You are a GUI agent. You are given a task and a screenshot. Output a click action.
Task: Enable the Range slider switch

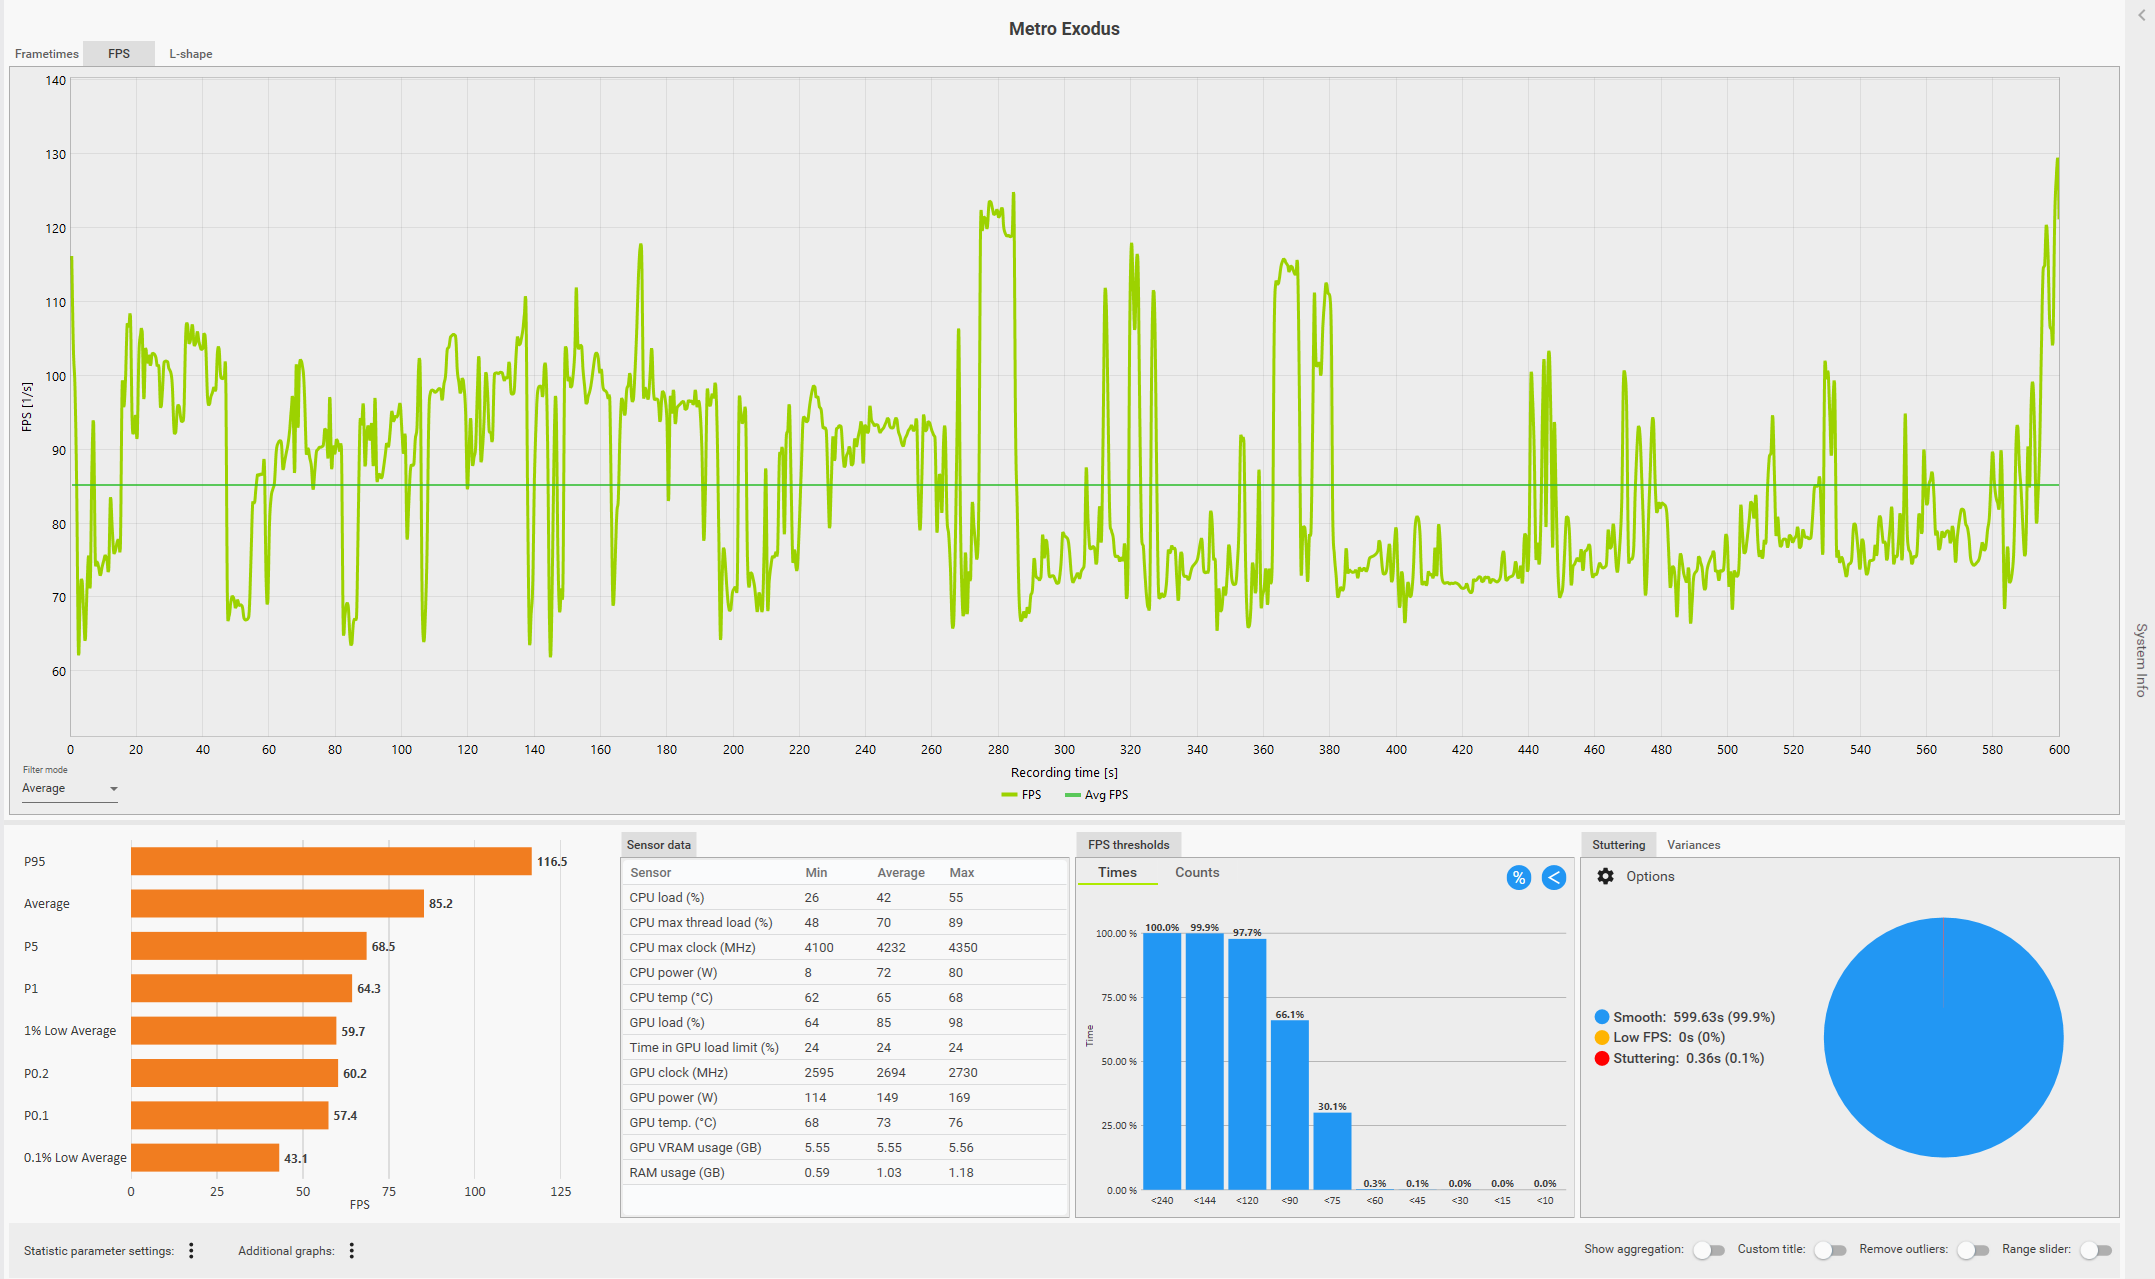[x=2095, y=1250]
